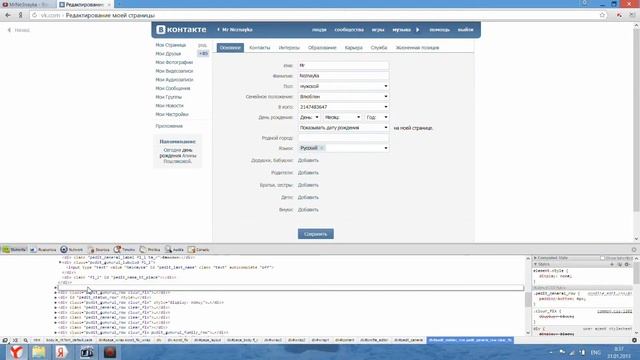Click the выйти link in the header
The width and height of the screenshot is (640, 360).
(x=465, y=30)
